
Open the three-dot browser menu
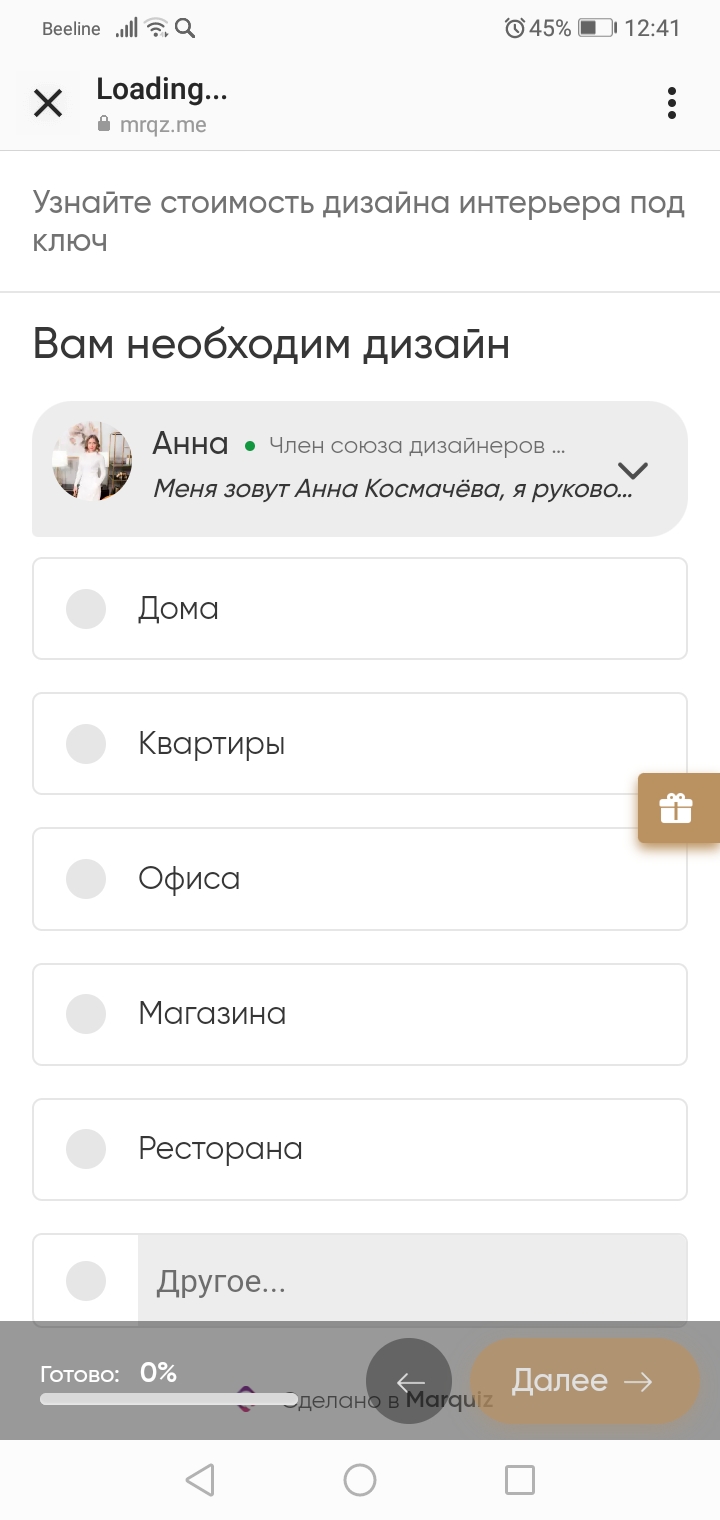tap(671, 103)
